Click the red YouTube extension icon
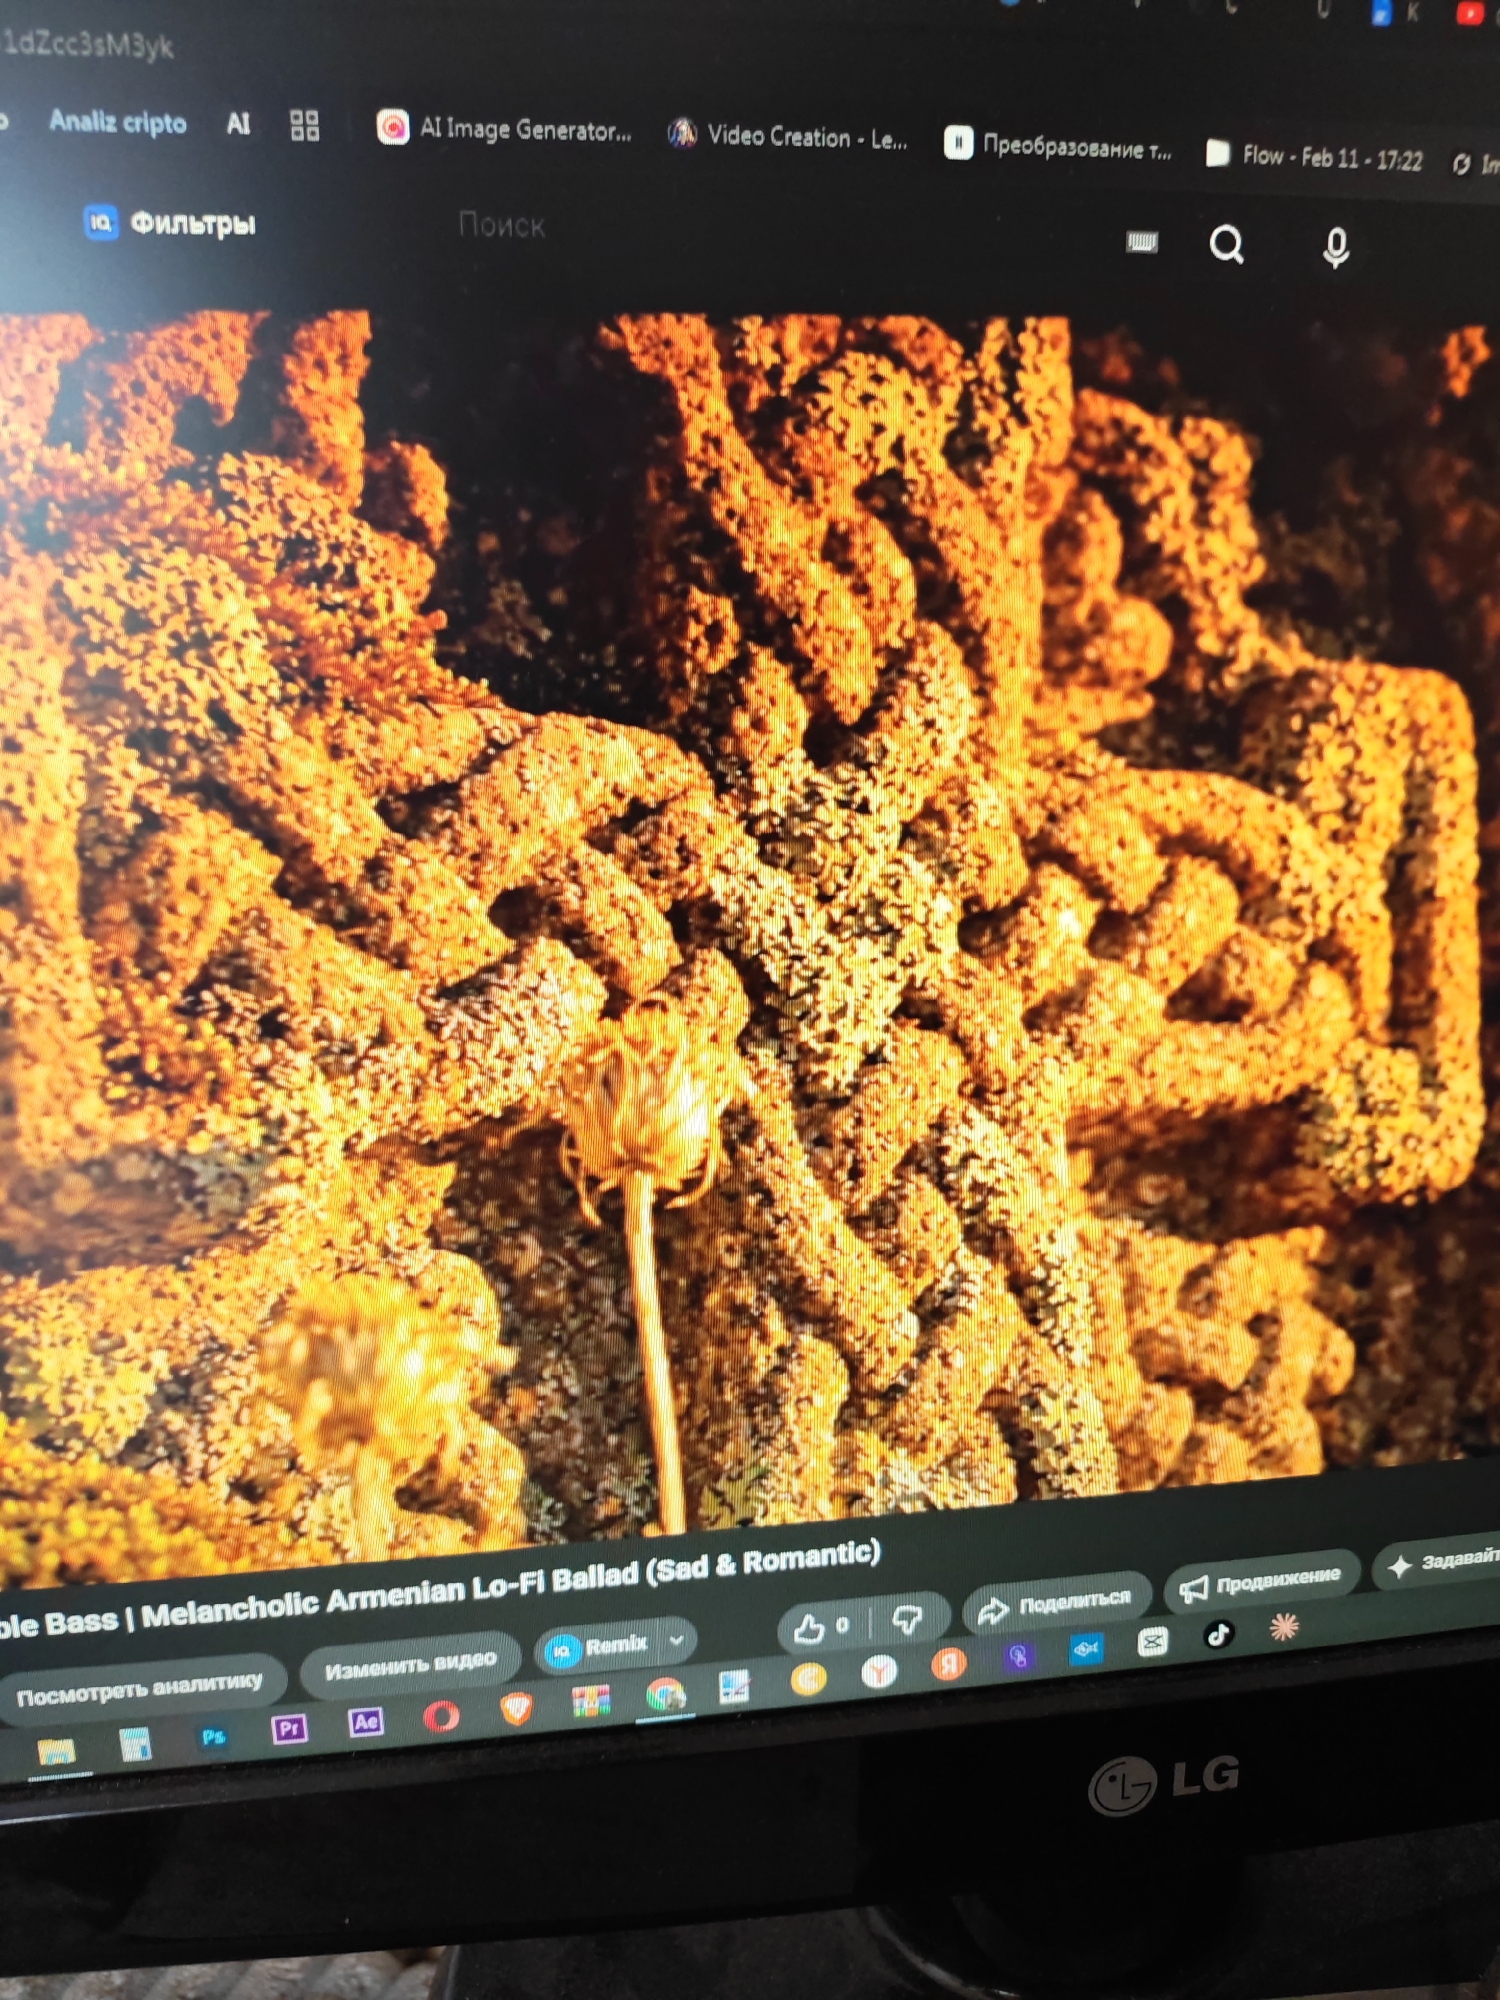Viewport: 1500px width, 2000px height. pyautogui.click(x=1469, y=11)
